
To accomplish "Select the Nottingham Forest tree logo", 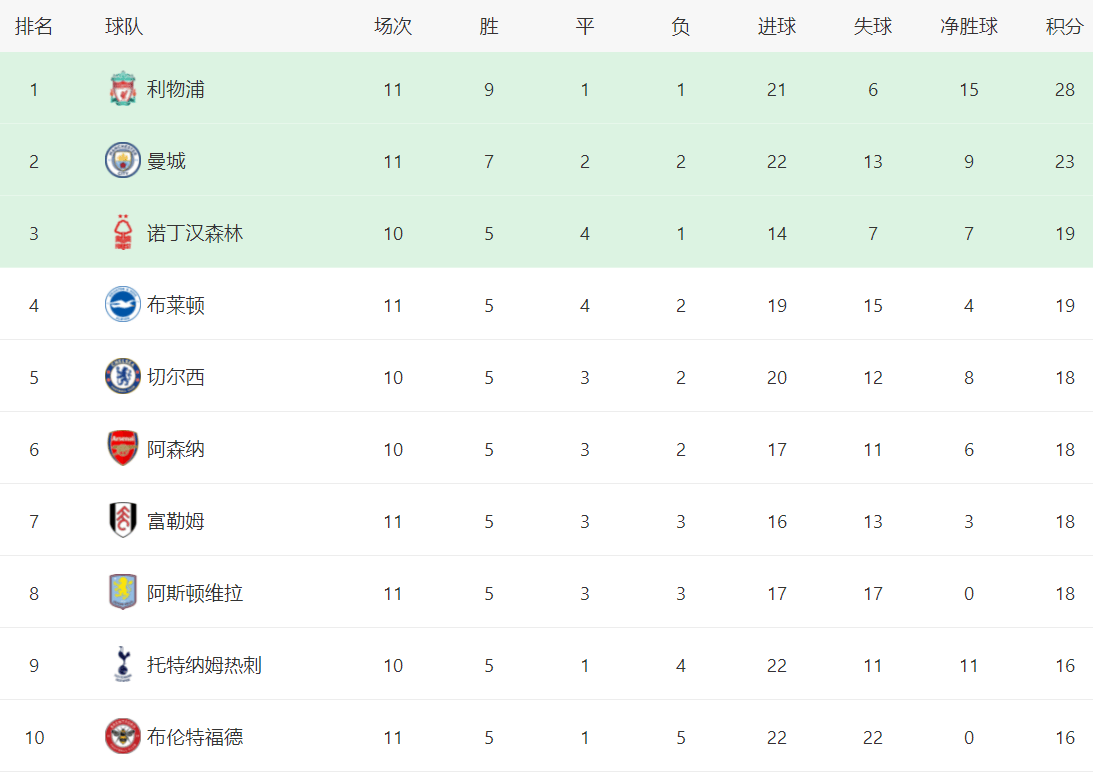I will point(123,232).
